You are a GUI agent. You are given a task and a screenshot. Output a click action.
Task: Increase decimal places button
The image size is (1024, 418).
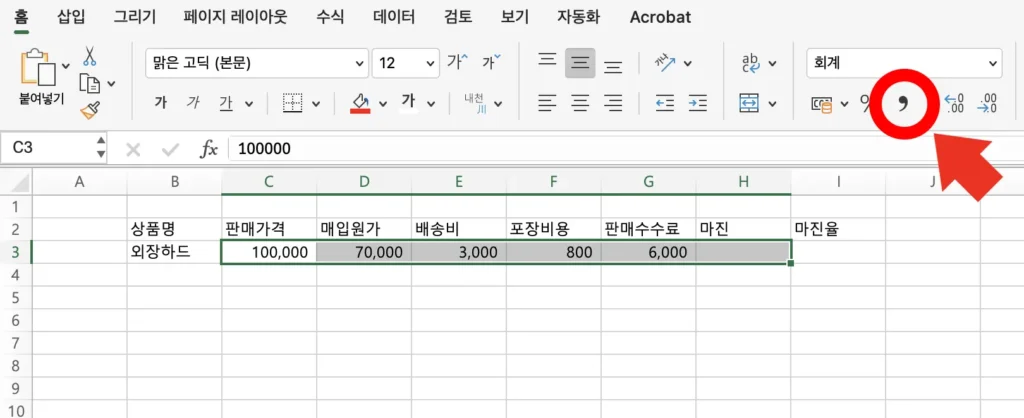click(954, 103)
